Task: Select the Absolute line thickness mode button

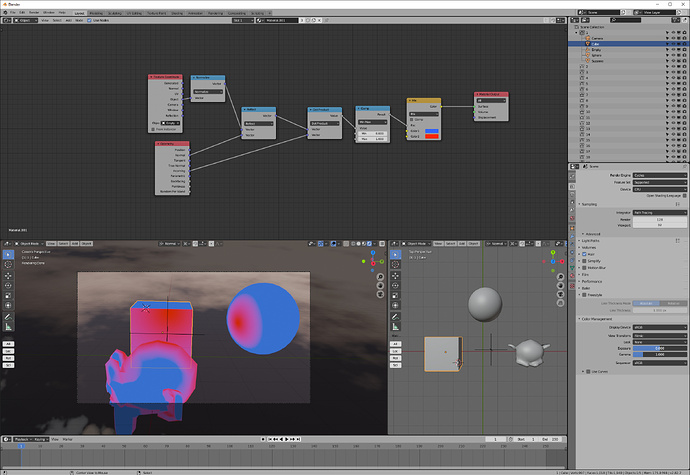Action: pos(646,303)
